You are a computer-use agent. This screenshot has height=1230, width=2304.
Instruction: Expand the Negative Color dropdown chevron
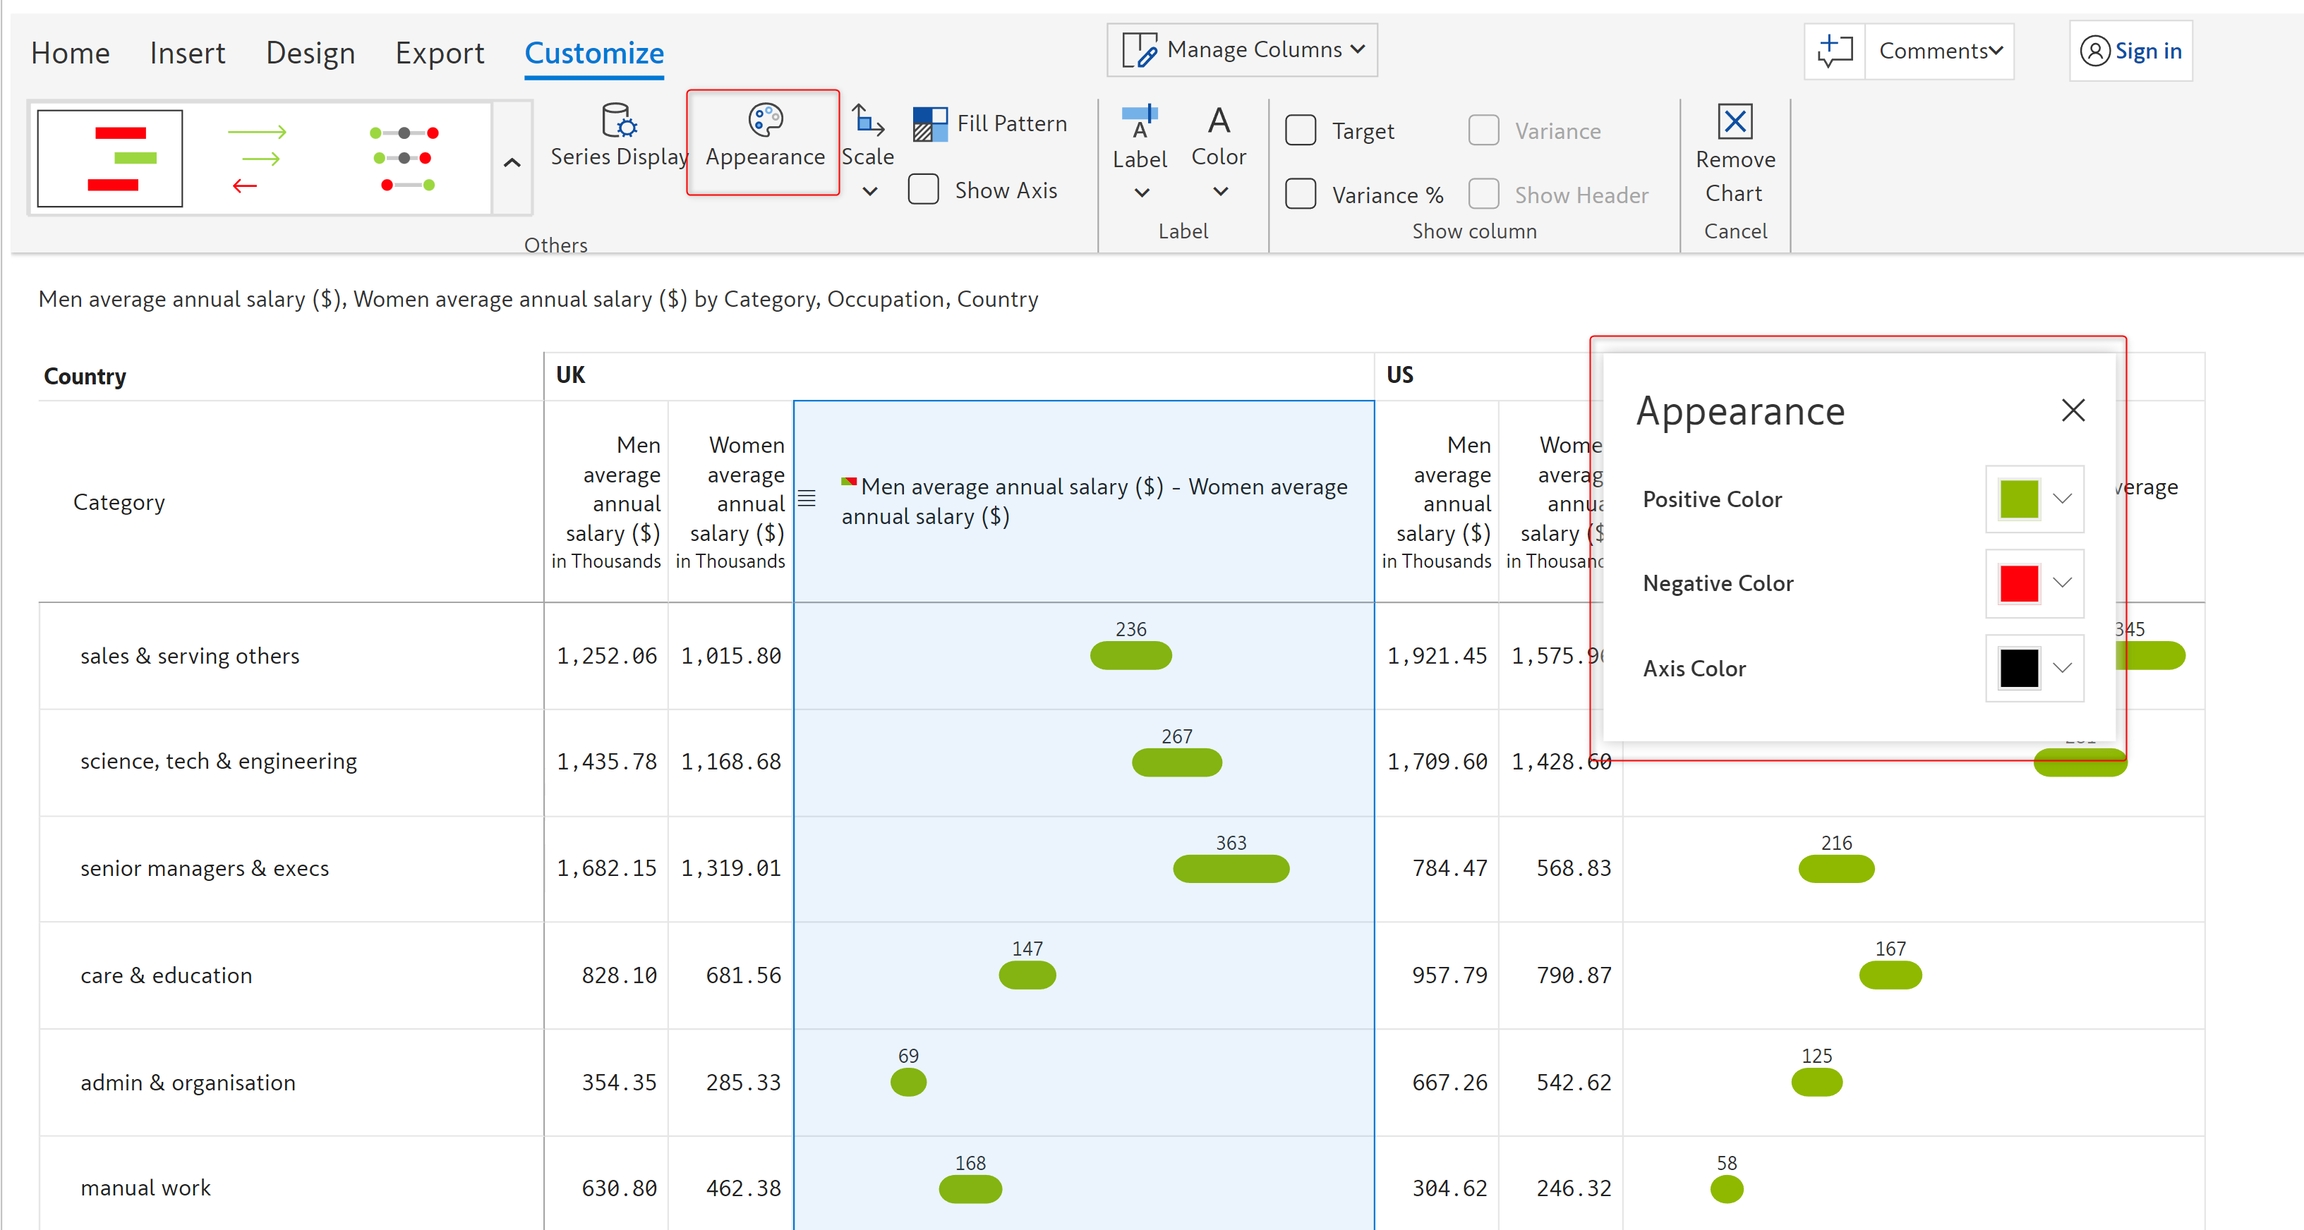coord(2062,583)
